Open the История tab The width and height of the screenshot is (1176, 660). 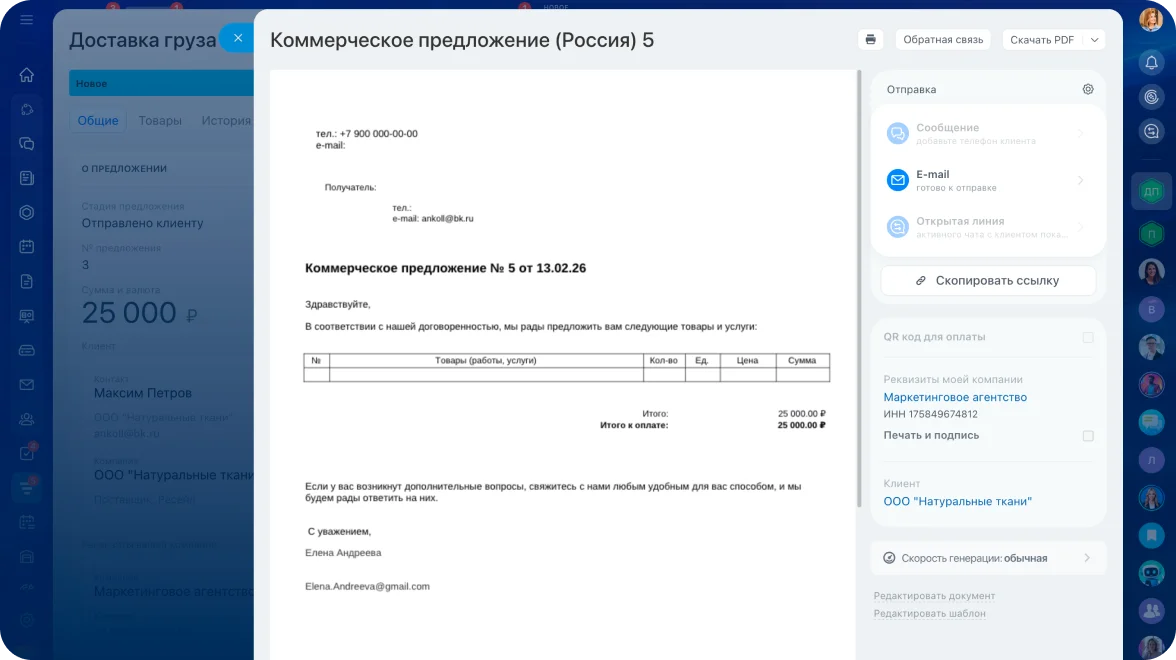226,120
